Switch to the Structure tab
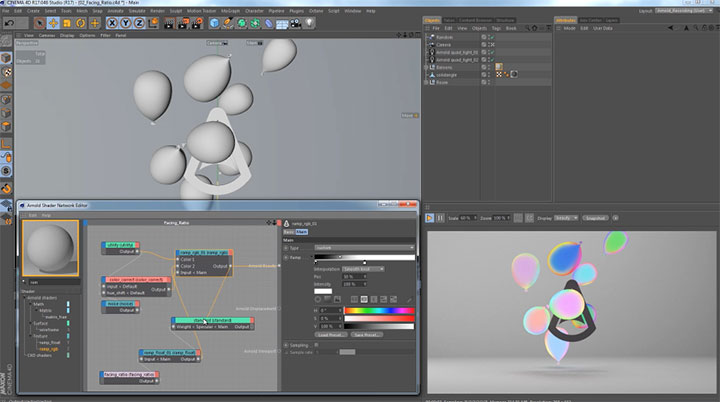 tap(505, 20)
